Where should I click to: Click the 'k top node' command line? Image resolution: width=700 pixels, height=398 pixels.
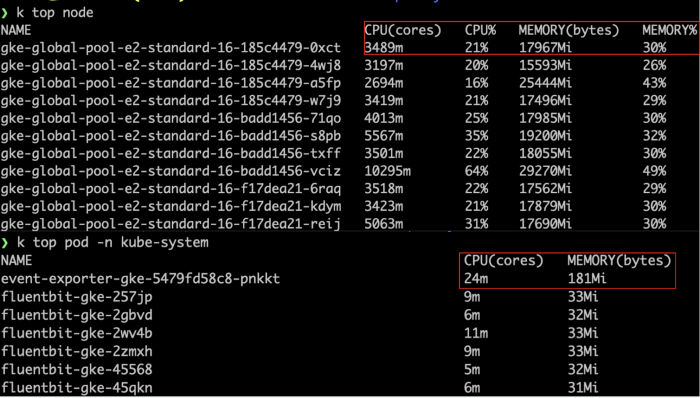(x=55, y=12)
